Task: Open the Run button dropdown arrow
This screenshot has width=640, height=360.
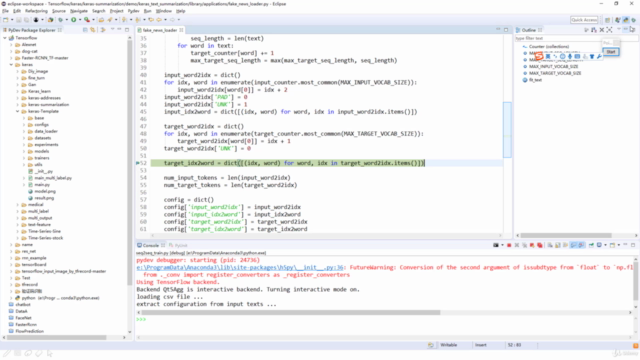Action: click(x=80, y=20)
